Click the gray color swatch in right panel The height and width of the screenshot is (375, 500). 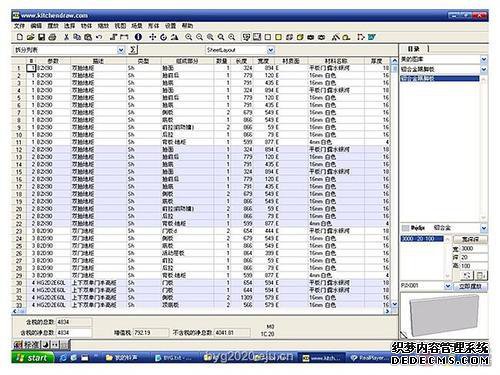(x=405, y=228)
